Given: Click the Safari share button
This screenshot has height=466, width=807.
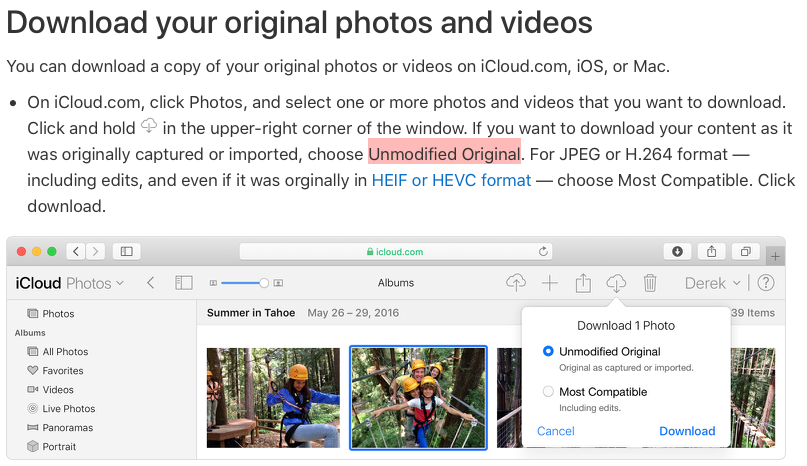Looking at the screenshot, I should click(711, 251).
